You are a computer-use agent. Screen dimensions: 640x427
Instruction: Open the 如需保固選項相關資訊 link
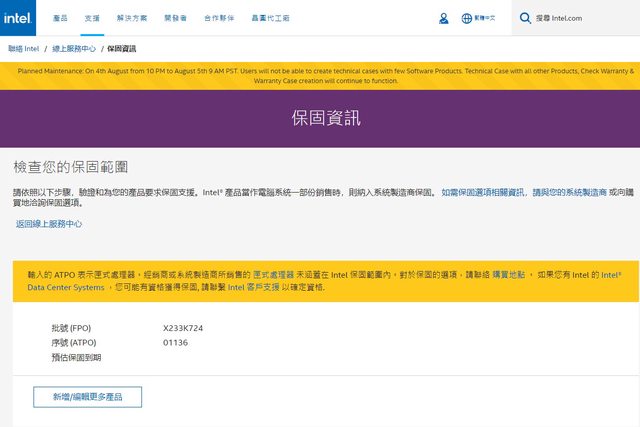(x=483, y=191)
